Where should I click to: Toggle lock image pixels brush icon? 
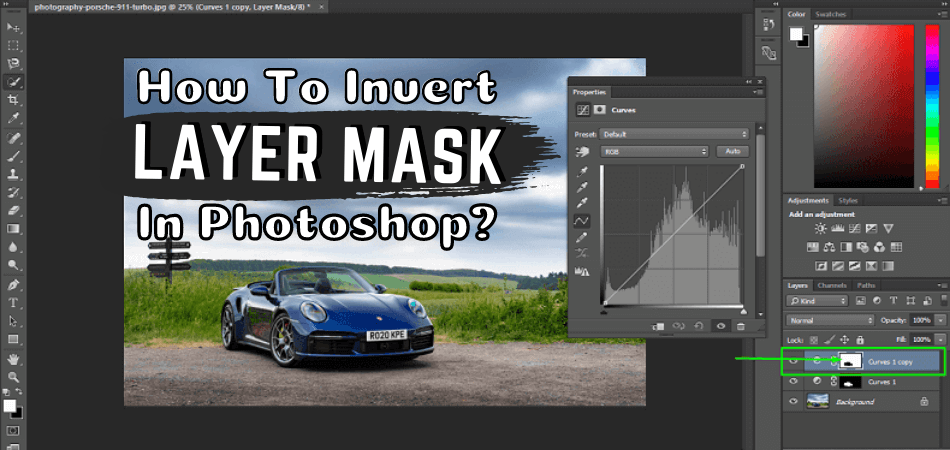[829, 340]
